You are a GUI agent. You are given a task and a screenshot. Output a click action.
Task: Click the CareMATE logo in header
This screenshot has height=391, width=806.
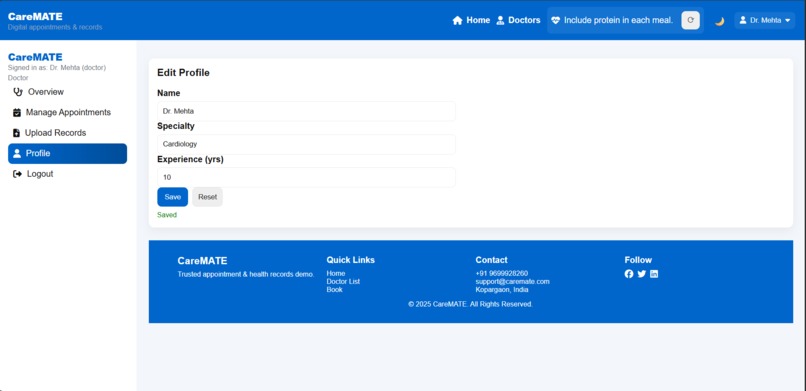tap(35, 16)
